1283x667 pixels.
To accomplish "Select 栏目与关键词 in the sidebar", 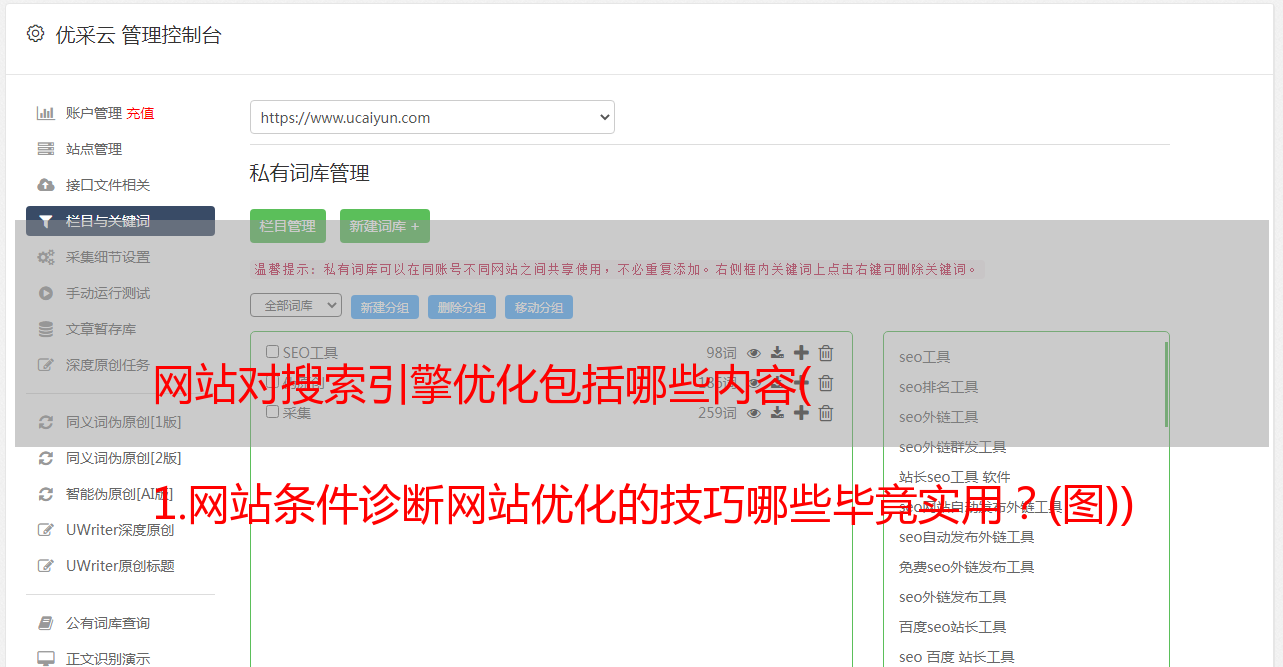I will coord(120,221).
